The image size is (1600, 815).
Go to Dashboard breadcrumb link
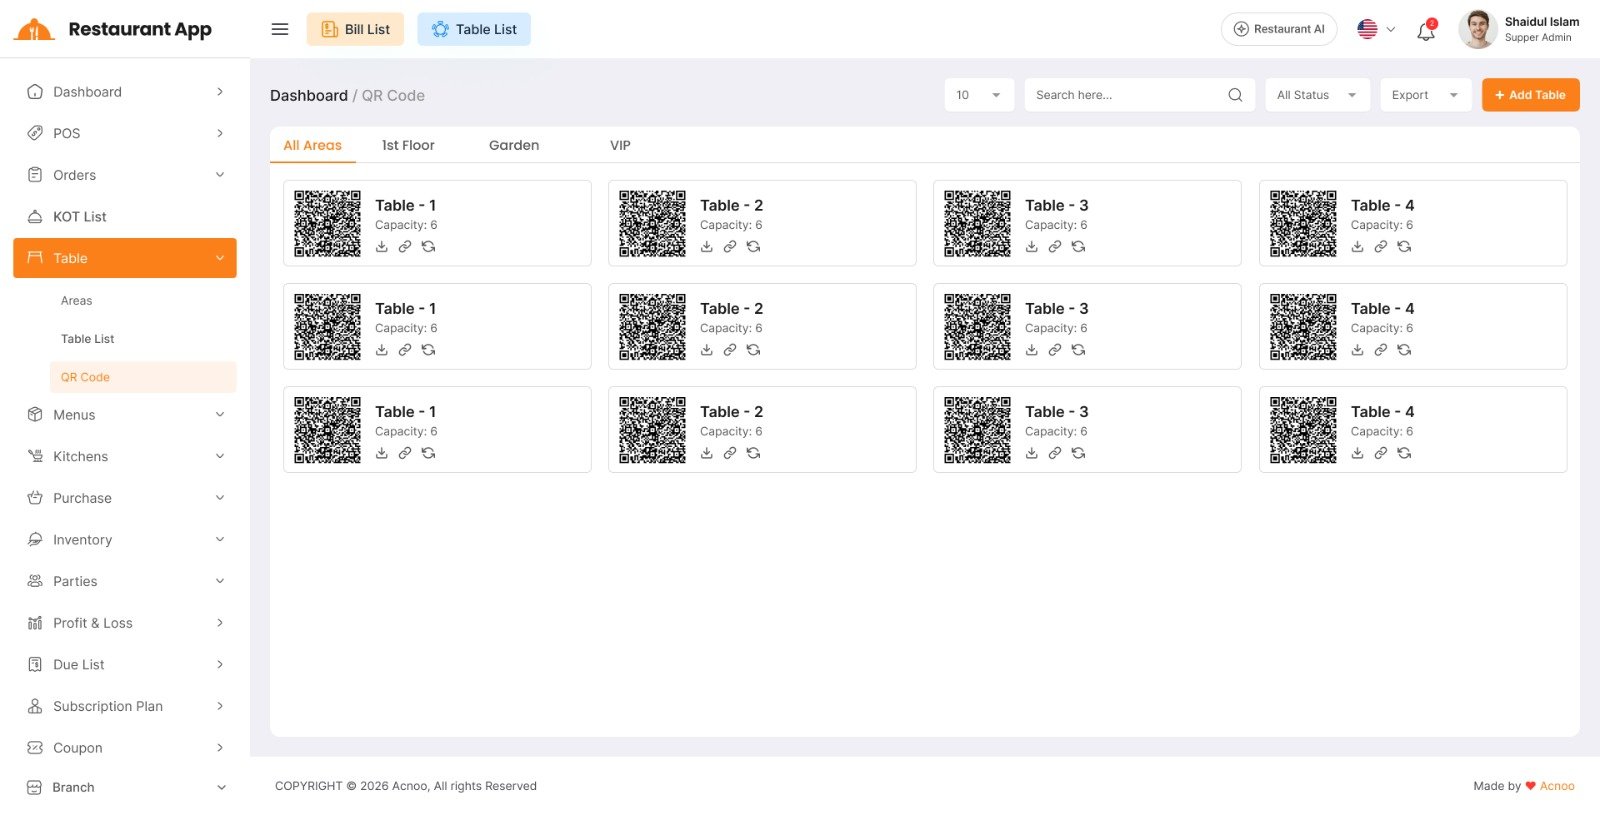[309, 96]
